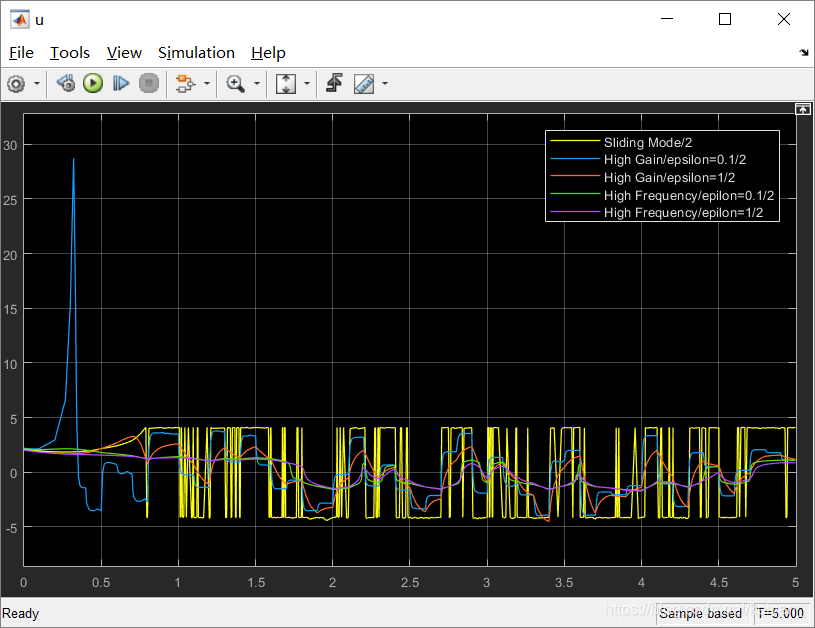Screen dimensions: 815x628
Task: Open the Tools menu
Action: click(70, 53)
